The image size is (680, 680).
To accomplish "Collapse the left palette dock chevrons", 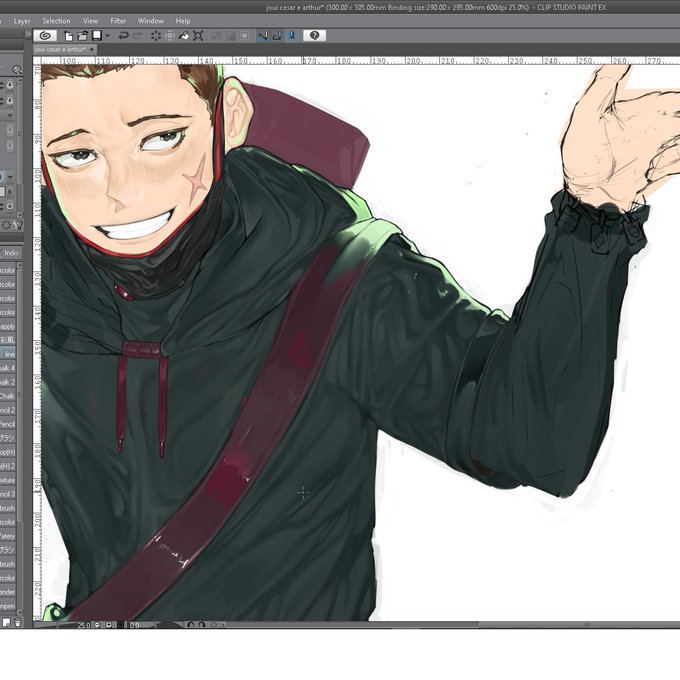I will click(28, 34).
